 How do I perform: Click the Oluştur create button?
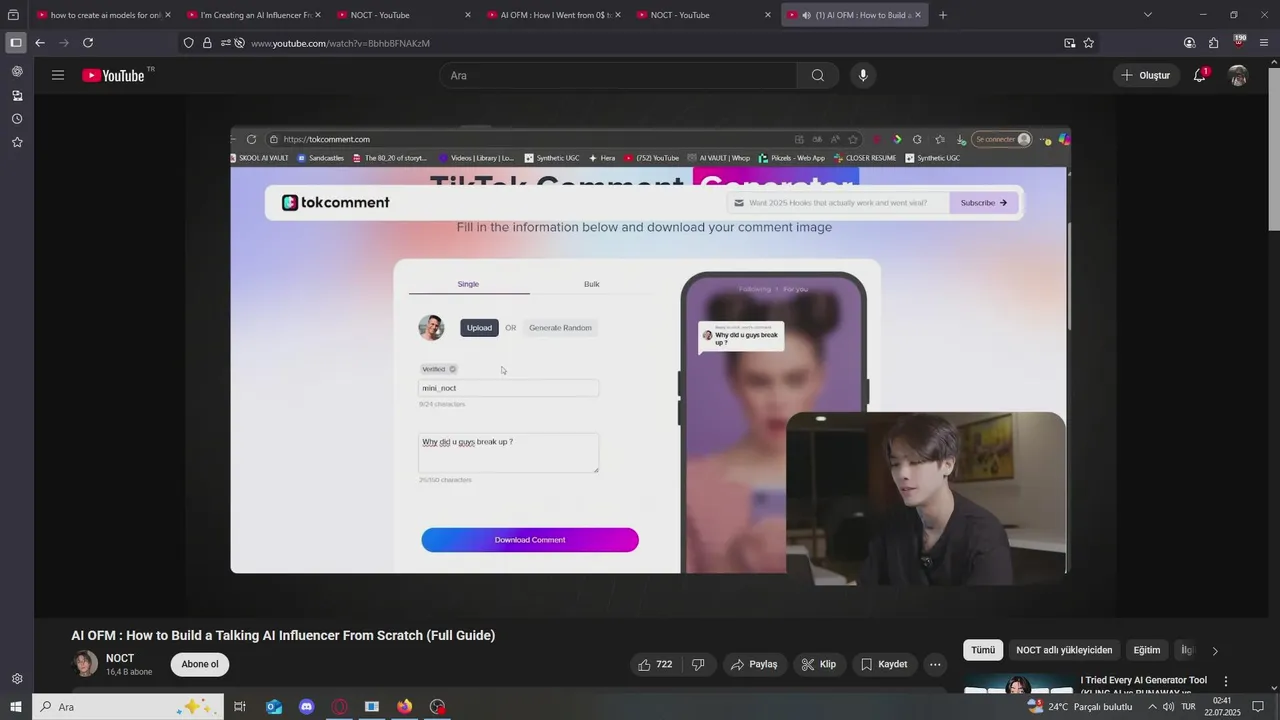tap(1146, 75)
